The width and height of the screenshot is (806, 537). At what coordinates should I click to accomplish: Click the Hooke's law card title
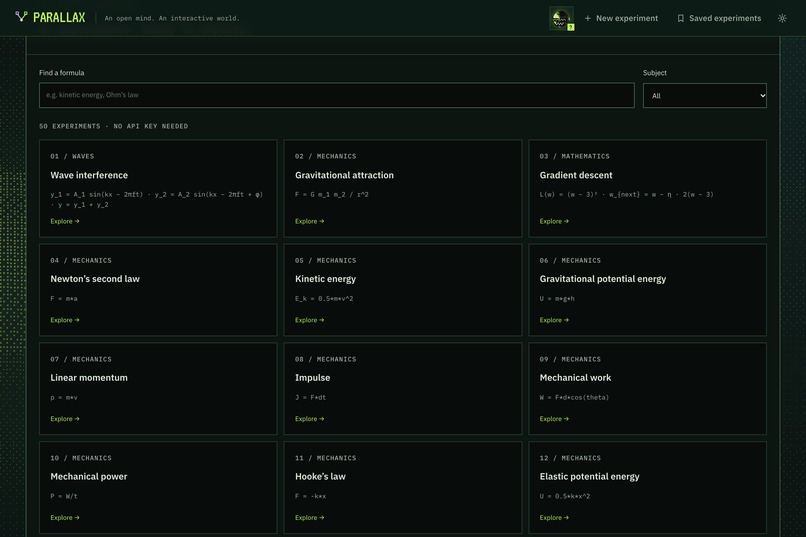click(320, 476)
